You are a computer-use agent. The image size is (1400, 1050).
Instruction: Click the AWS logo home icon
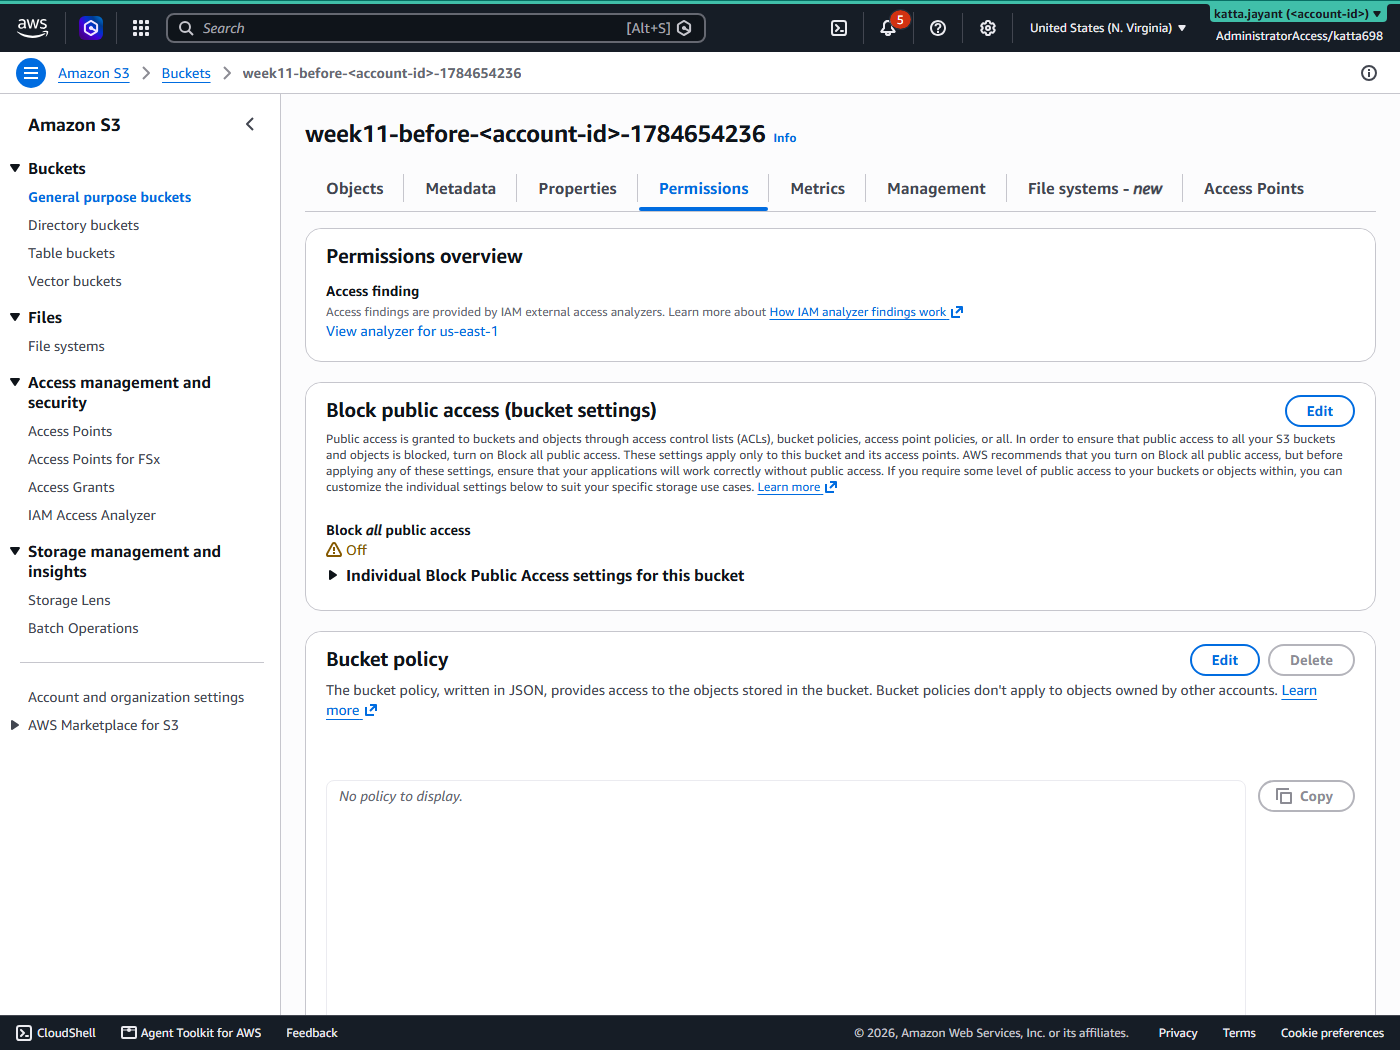click(x=32, y=28)
